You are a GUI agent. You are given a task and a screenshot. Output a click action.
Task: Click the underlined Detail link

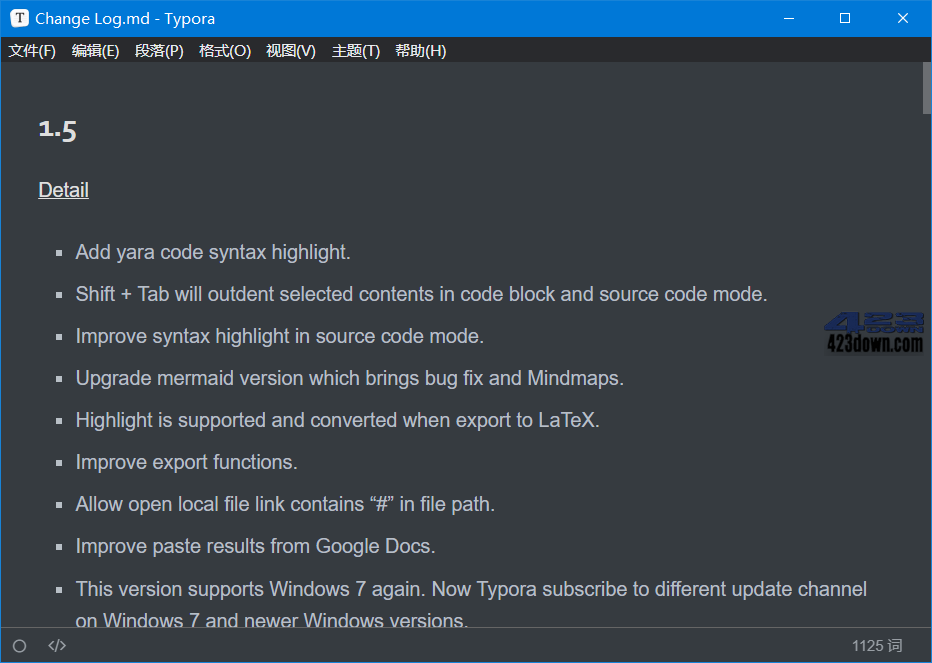[63, 190]
